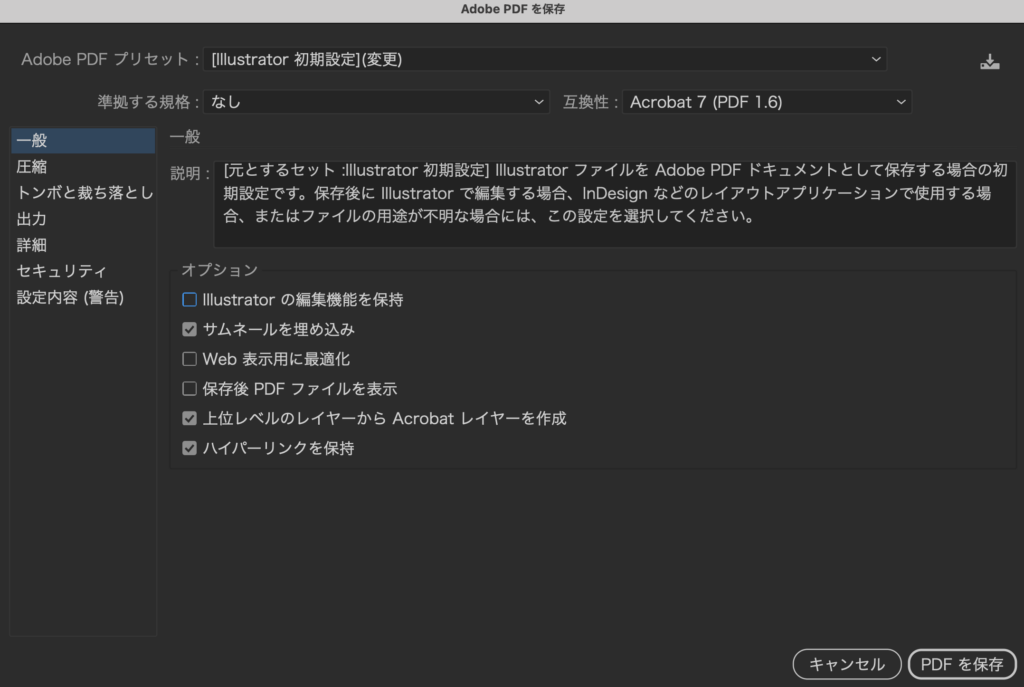The image size is (1024, 687).
Task: Select the 一般 category in sidebar
Action: point(83,140)
